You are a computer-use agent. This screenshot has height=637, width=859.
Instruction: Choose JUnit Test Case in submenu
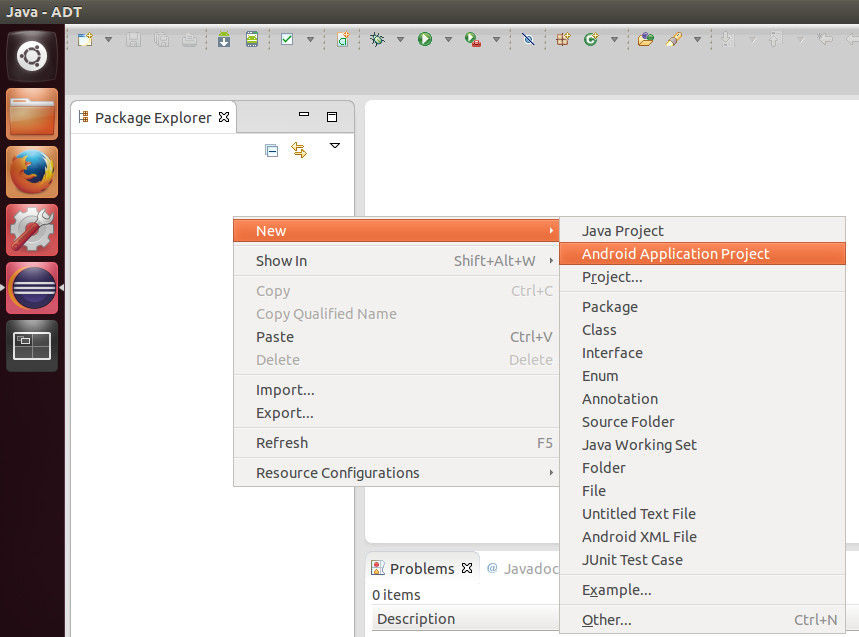coord(702,560)
